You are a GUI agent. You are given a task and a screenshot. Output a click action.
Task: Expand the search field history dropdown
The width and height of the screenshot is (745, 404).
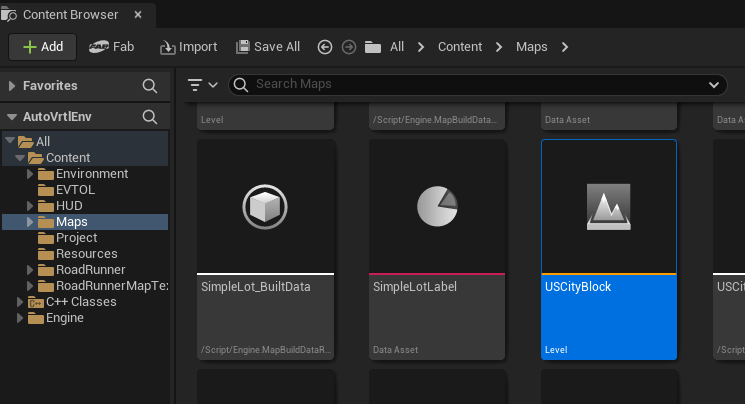[x=714, y=85]
